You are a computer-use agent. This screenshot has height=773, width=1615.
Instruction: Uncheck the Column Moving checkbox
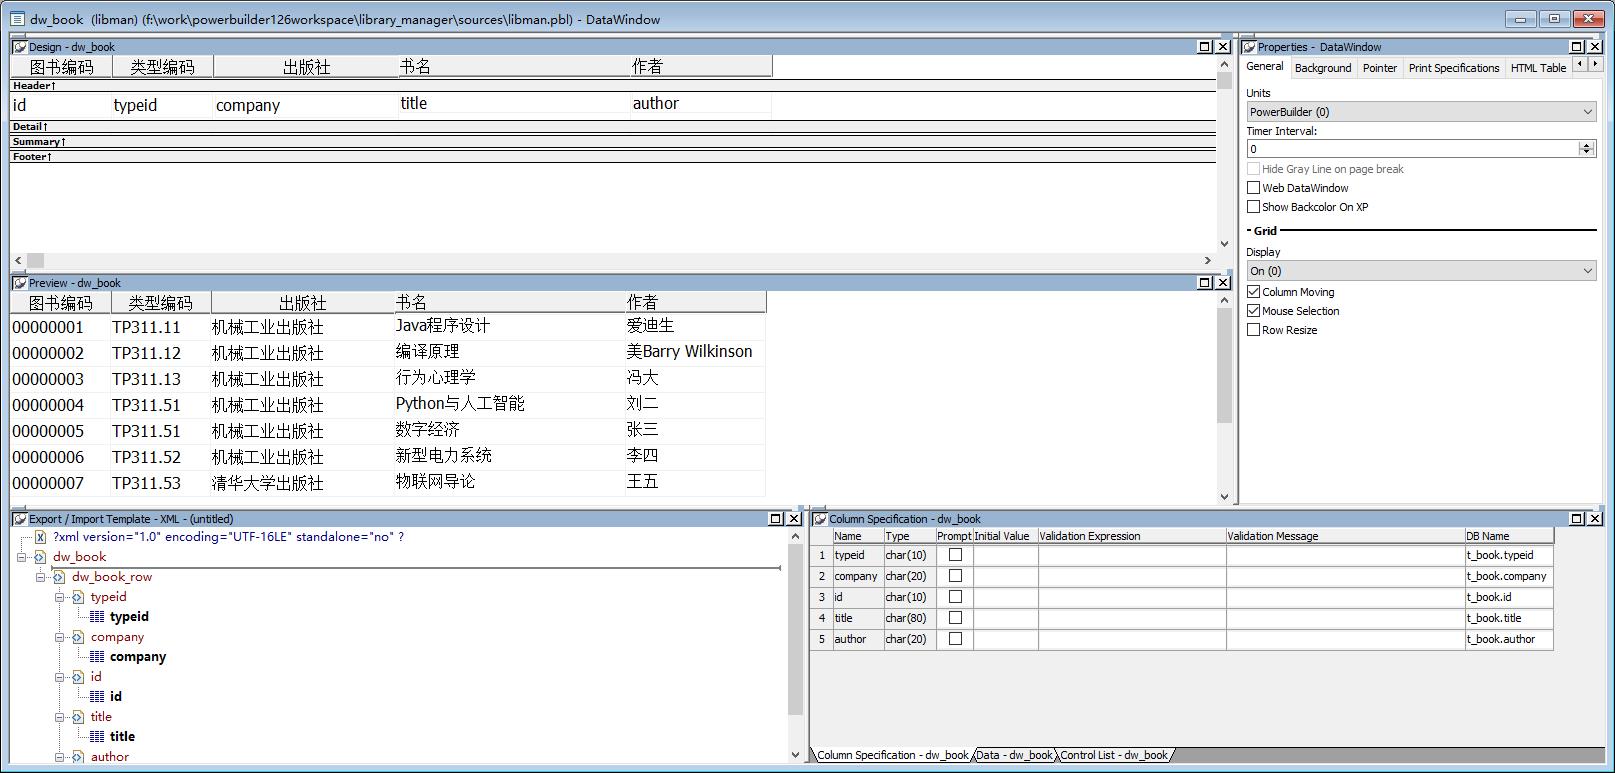pos(1253,292)
